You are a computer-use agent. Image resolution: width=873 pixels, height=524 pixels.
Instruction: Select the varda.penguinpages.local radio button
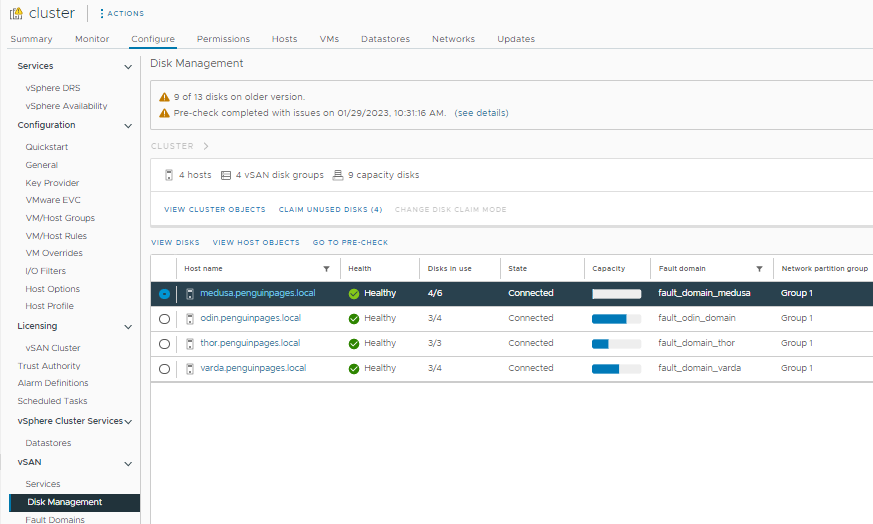tap(164, 369)
